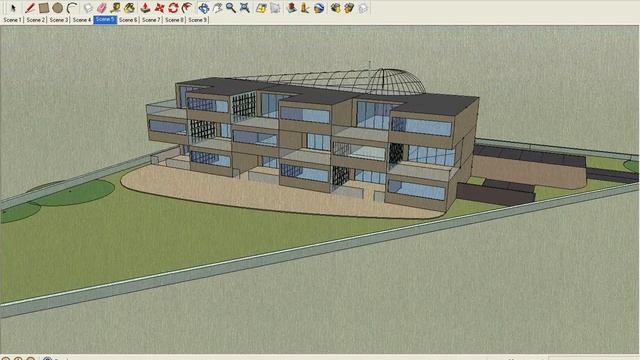Click the Make Component icon
This screenshot has height=360, width=640.
[88, 8]
